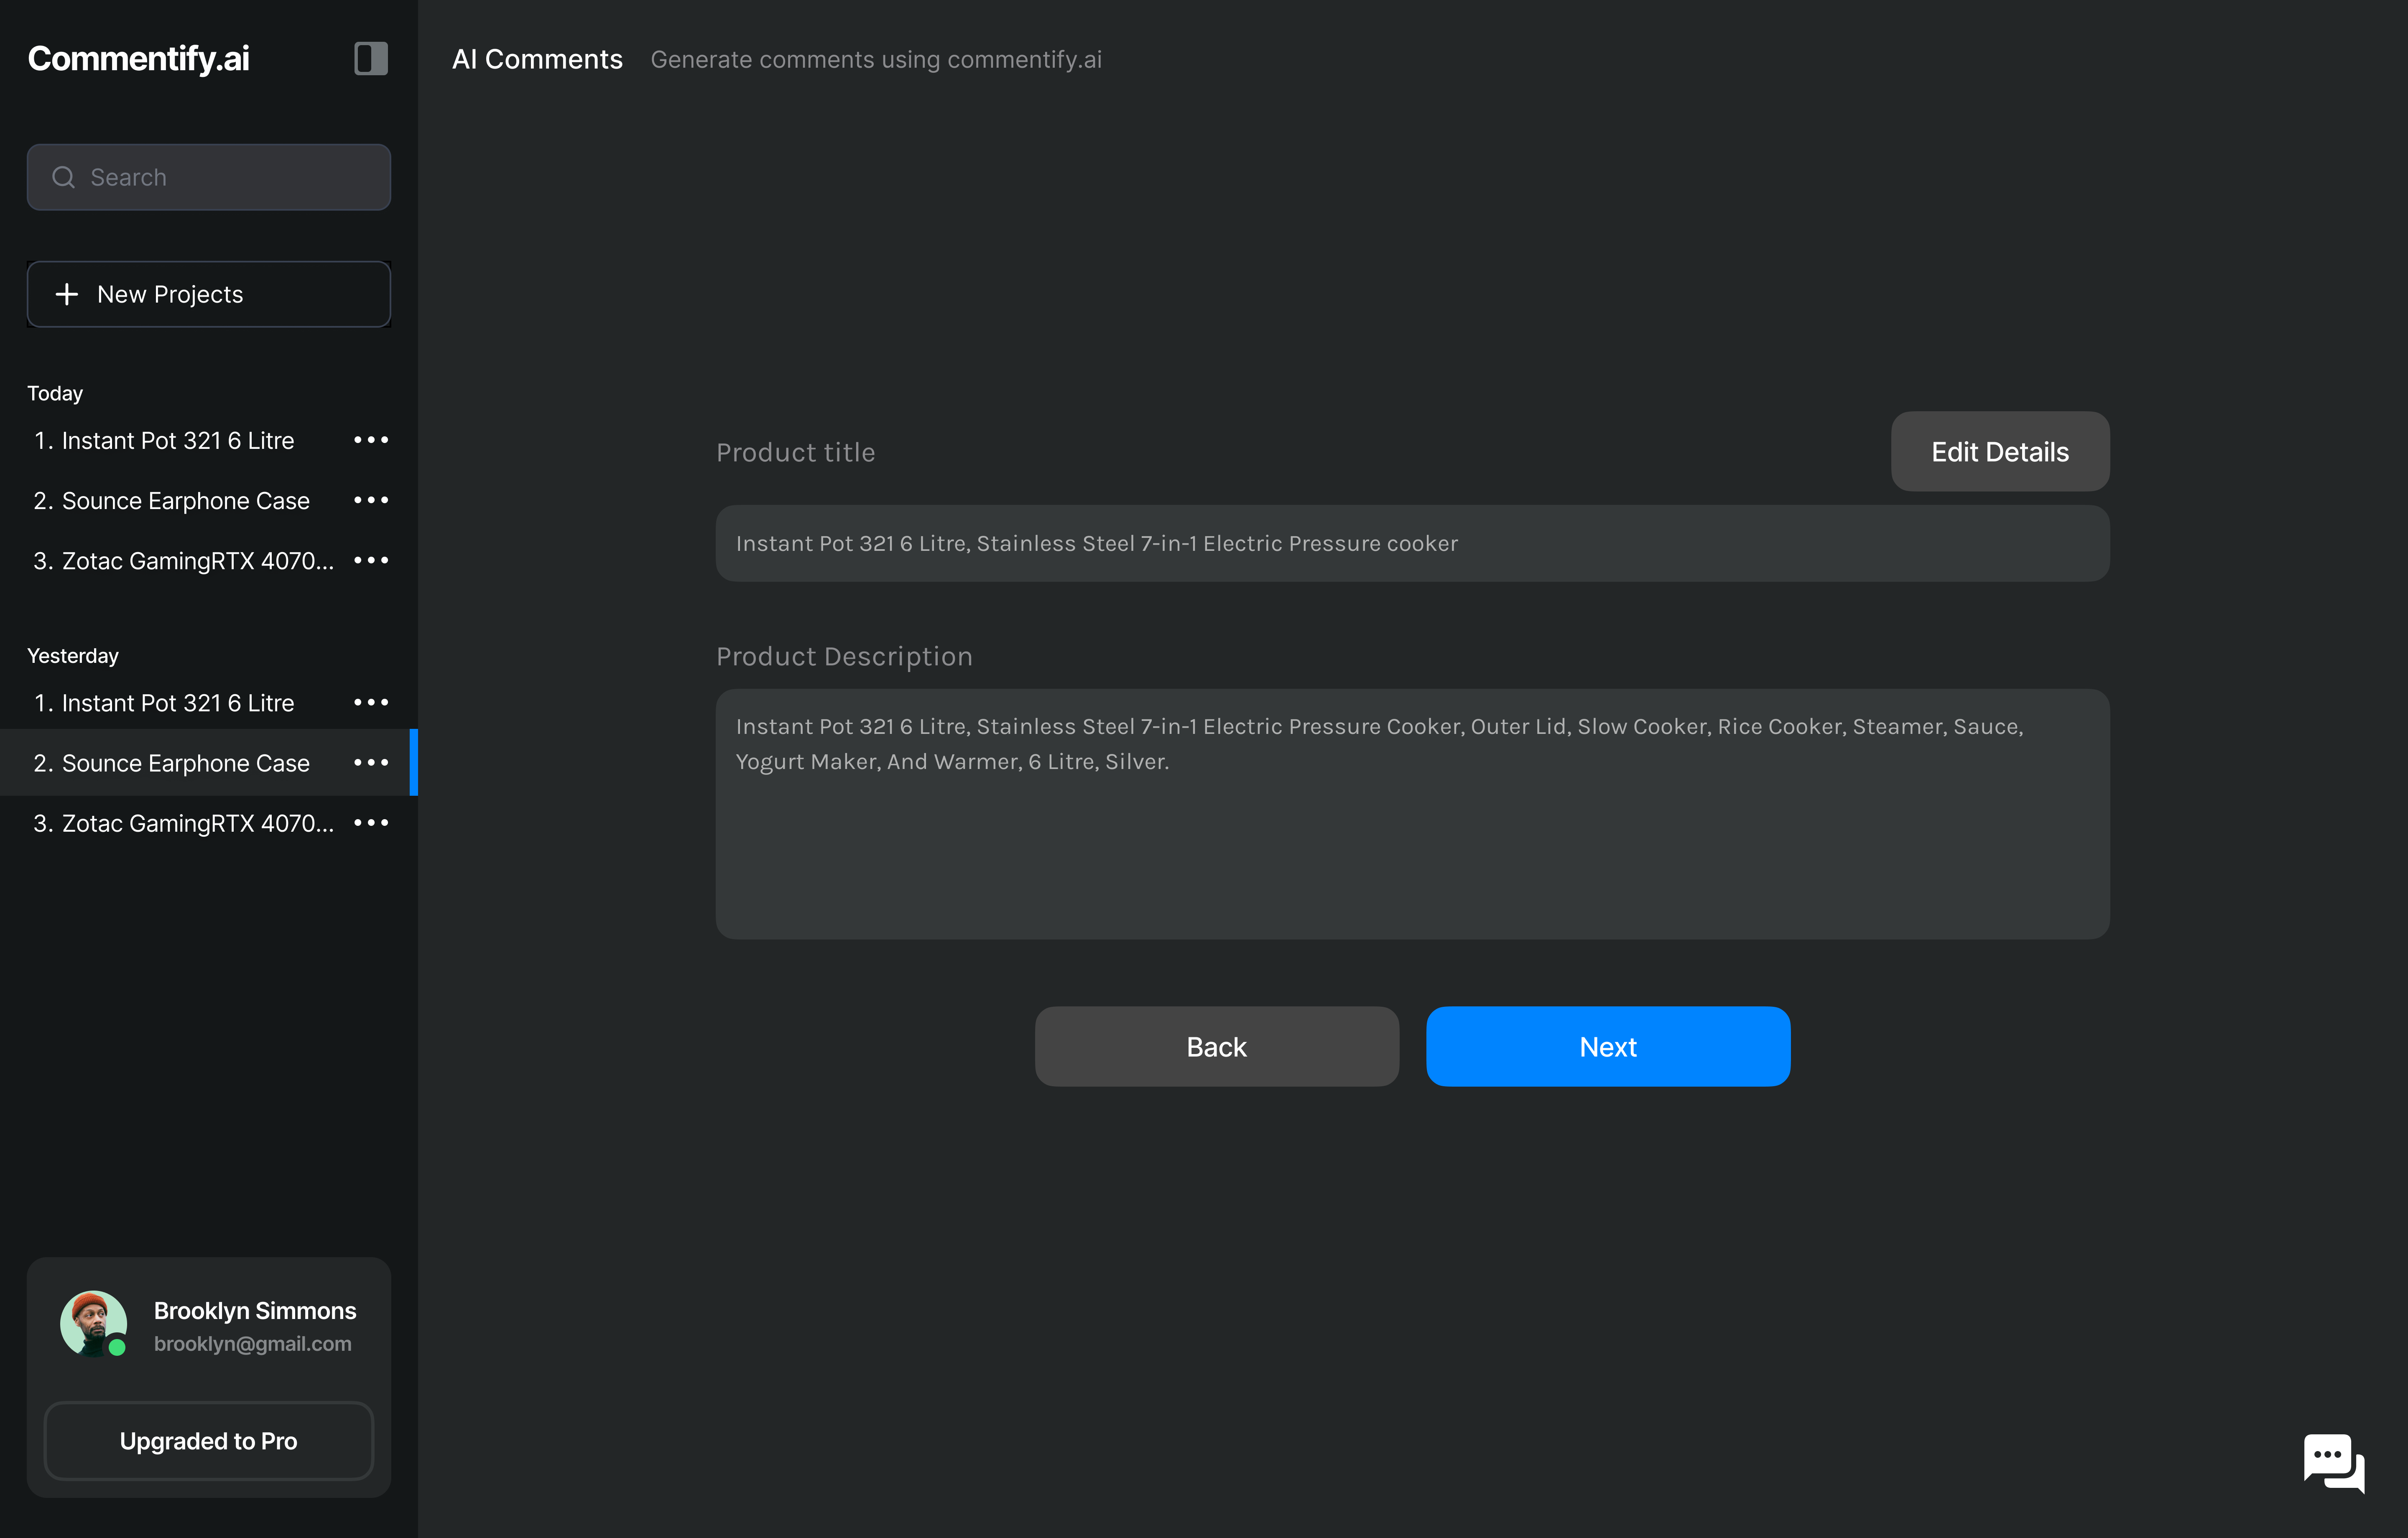The image size is (2408, 1538).
Task: Open options for Today's Zotac GamingRTX project
Action: click(371, 560)
